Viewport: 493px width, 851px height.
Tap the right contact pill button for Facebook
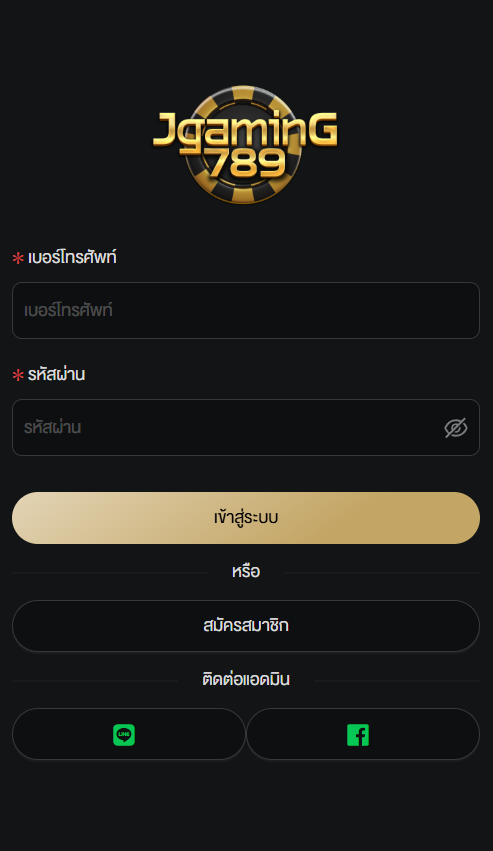pyautogui.click(x=363, y=734)
